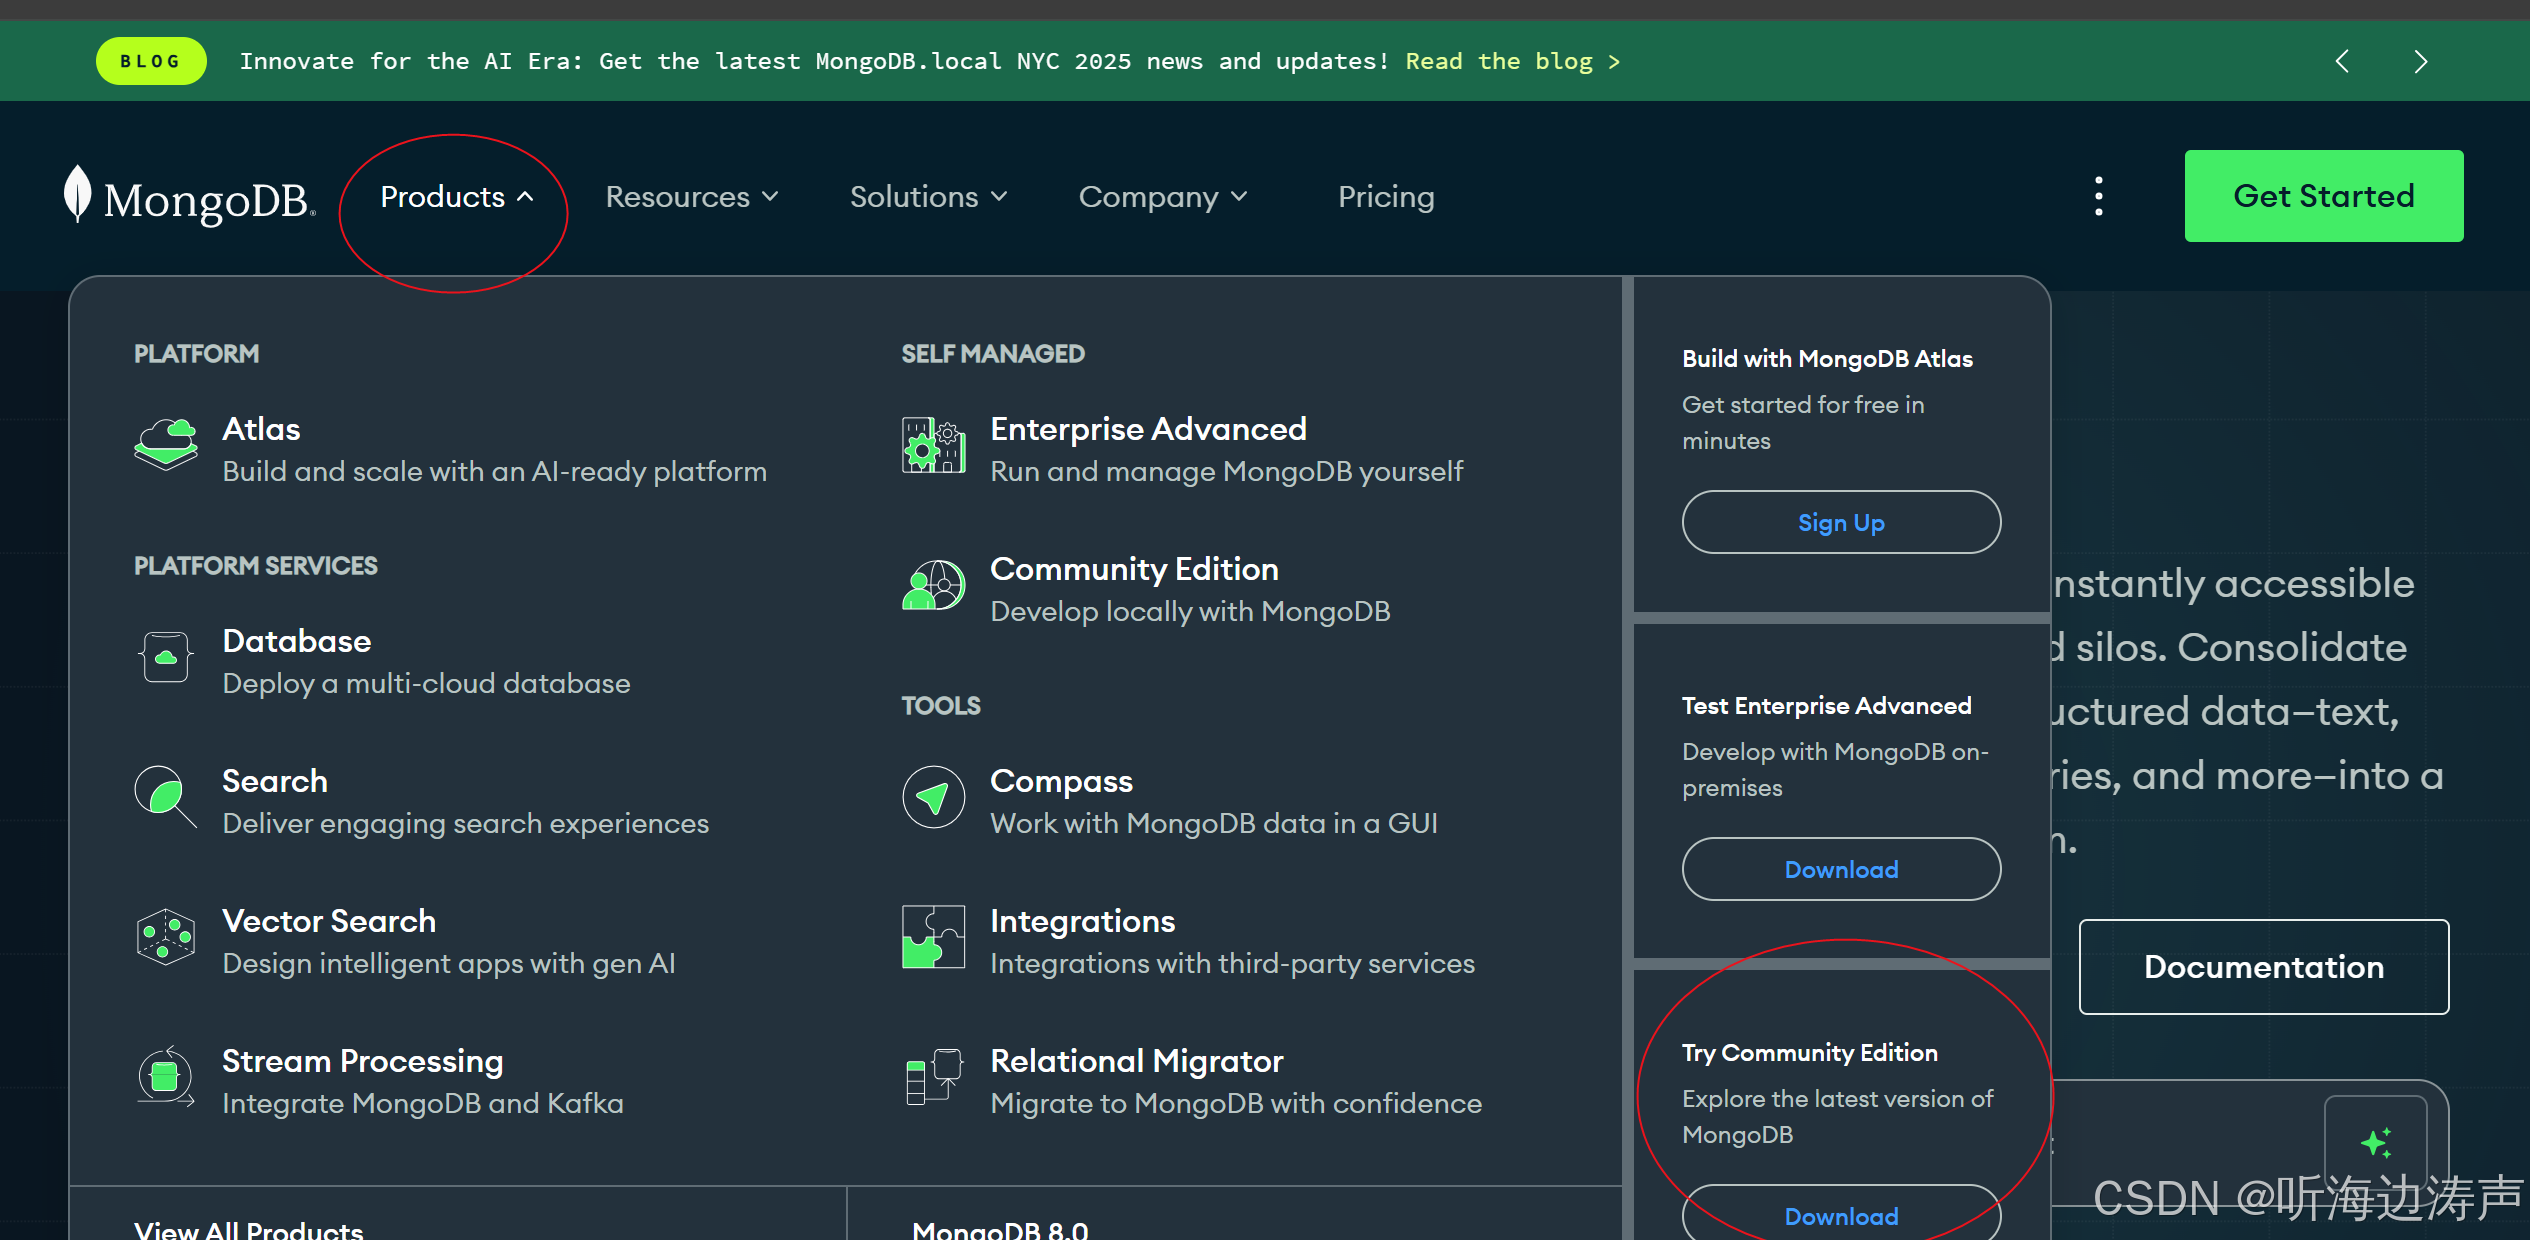Click the Enterprise Advanced gear icon
Screen dimensions: 2530x1240
933,445
